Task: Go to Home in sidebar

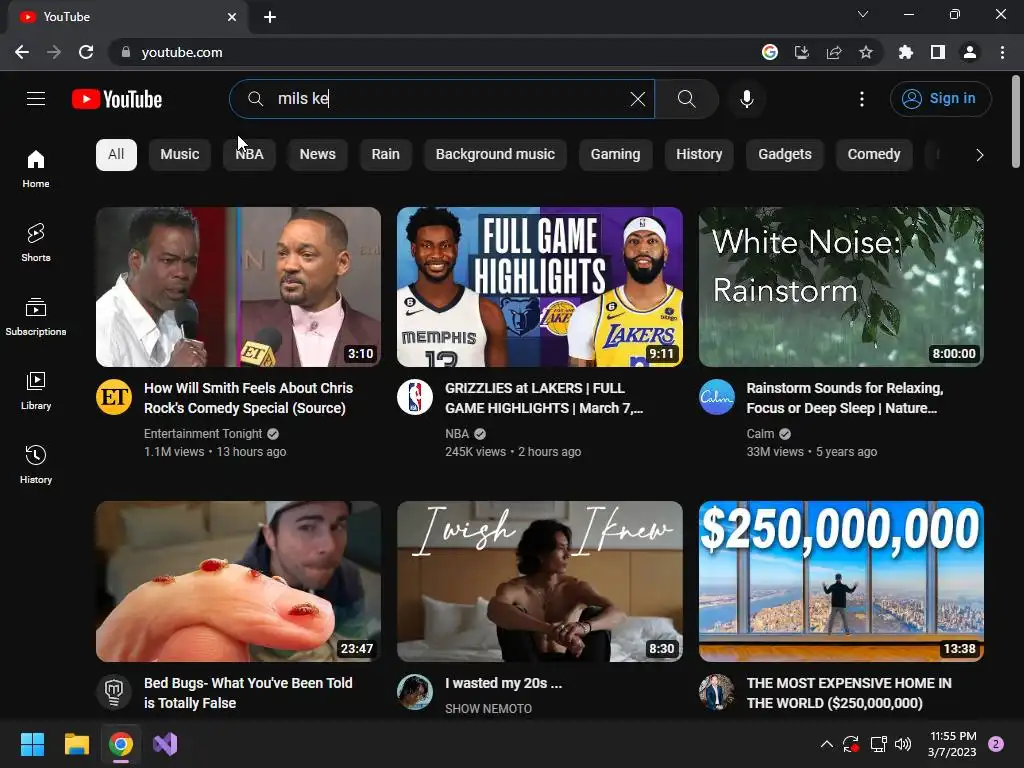Action: click(x=36, y=168)
